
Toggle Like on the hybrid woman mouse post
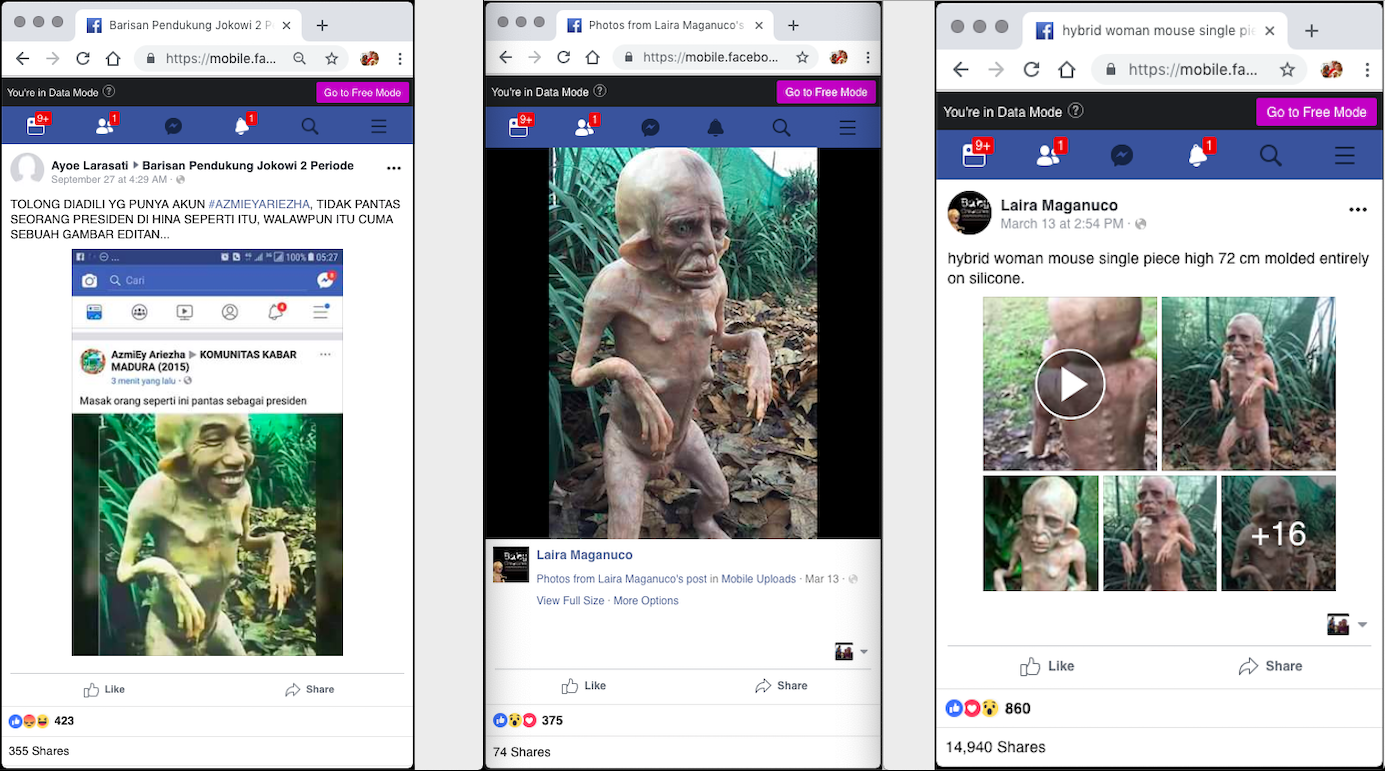(1047, 666)
